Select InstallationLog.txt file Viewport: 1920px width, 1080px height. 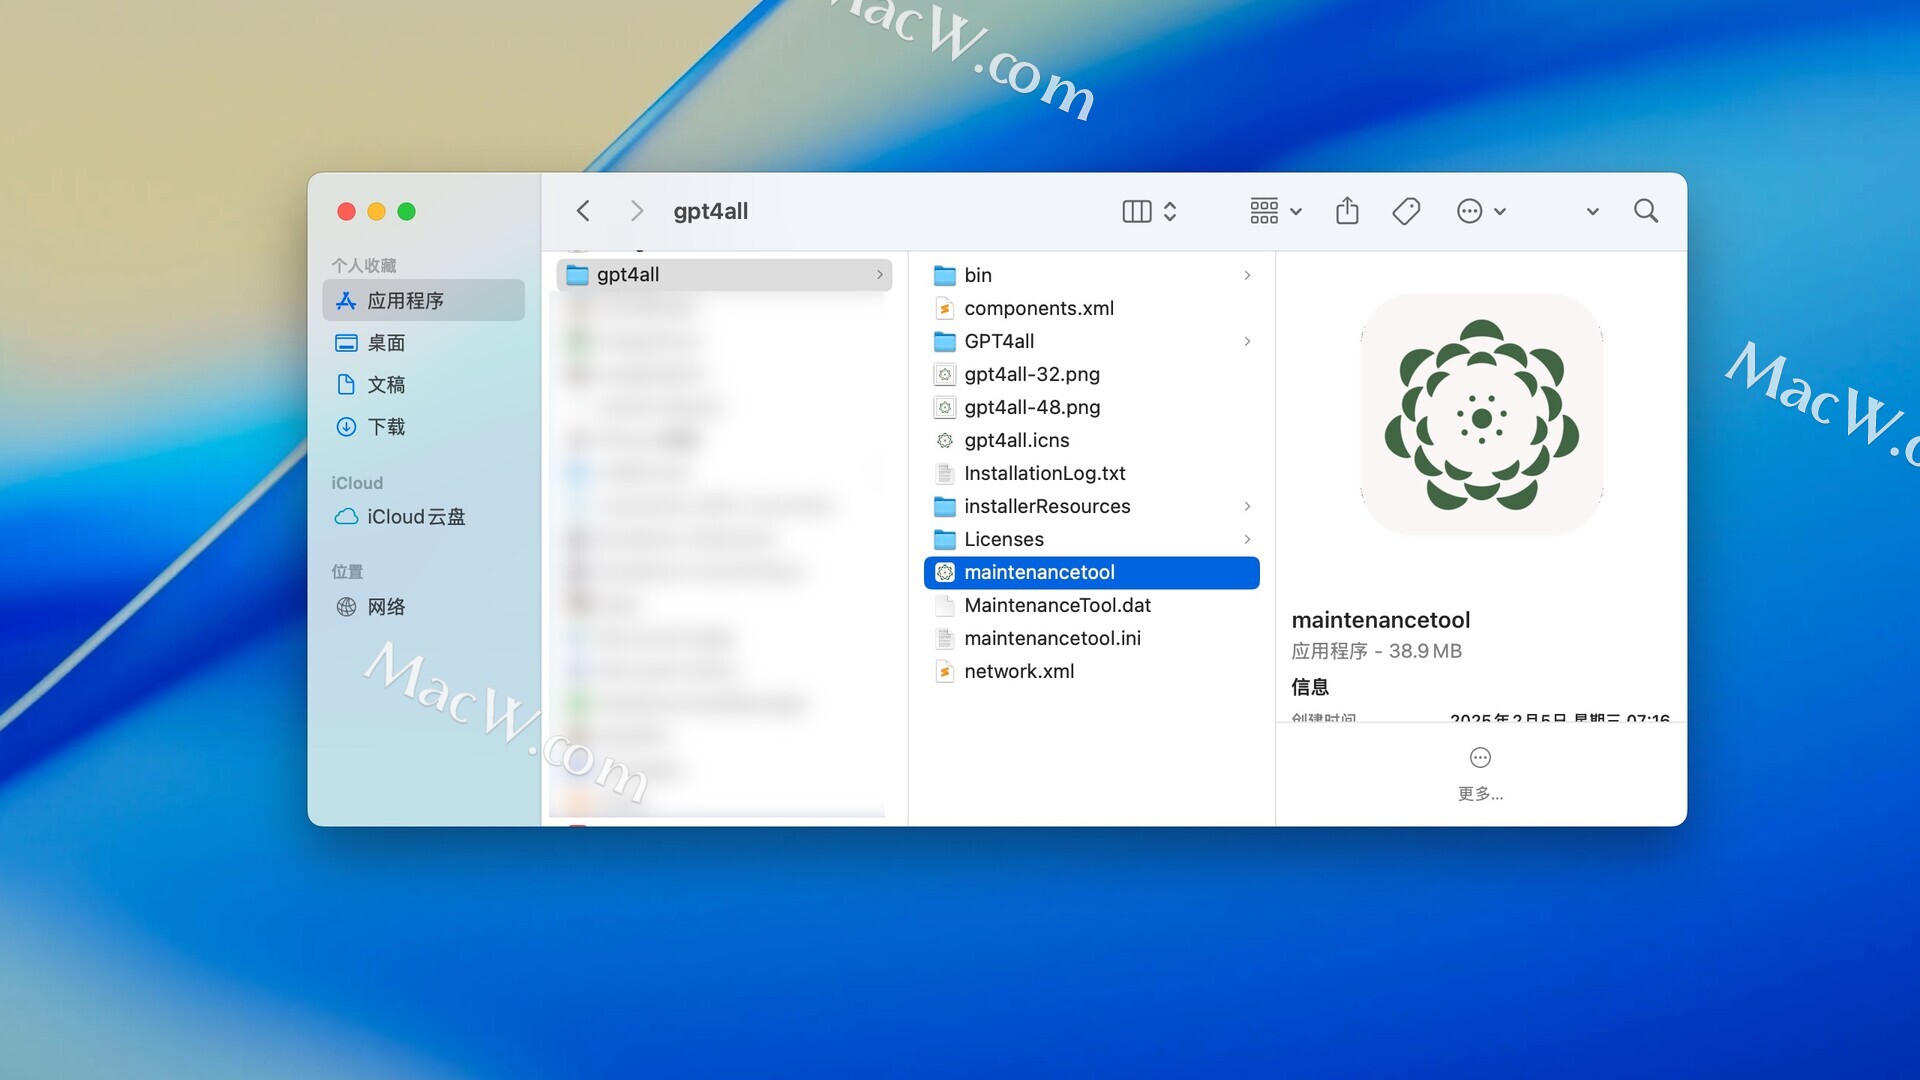(1092, 473)
